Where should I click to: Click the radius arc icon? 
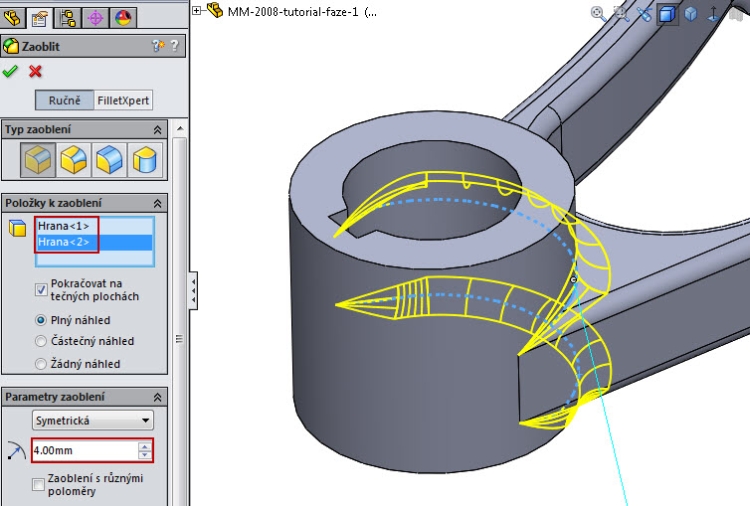16,451
